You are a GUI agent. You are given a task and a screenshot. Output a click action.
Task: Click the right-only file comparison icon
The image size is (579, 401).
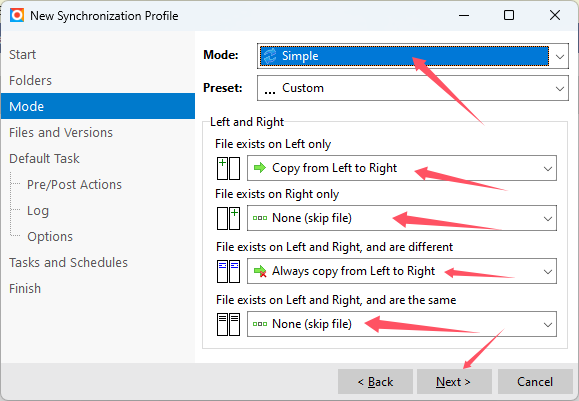228,218
